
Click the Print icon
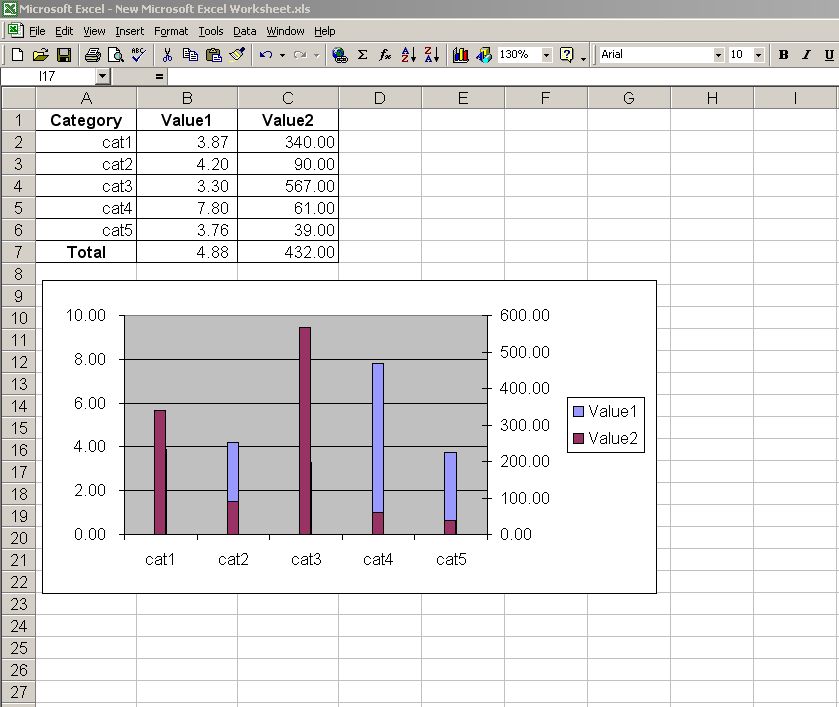tap(92, 55)
